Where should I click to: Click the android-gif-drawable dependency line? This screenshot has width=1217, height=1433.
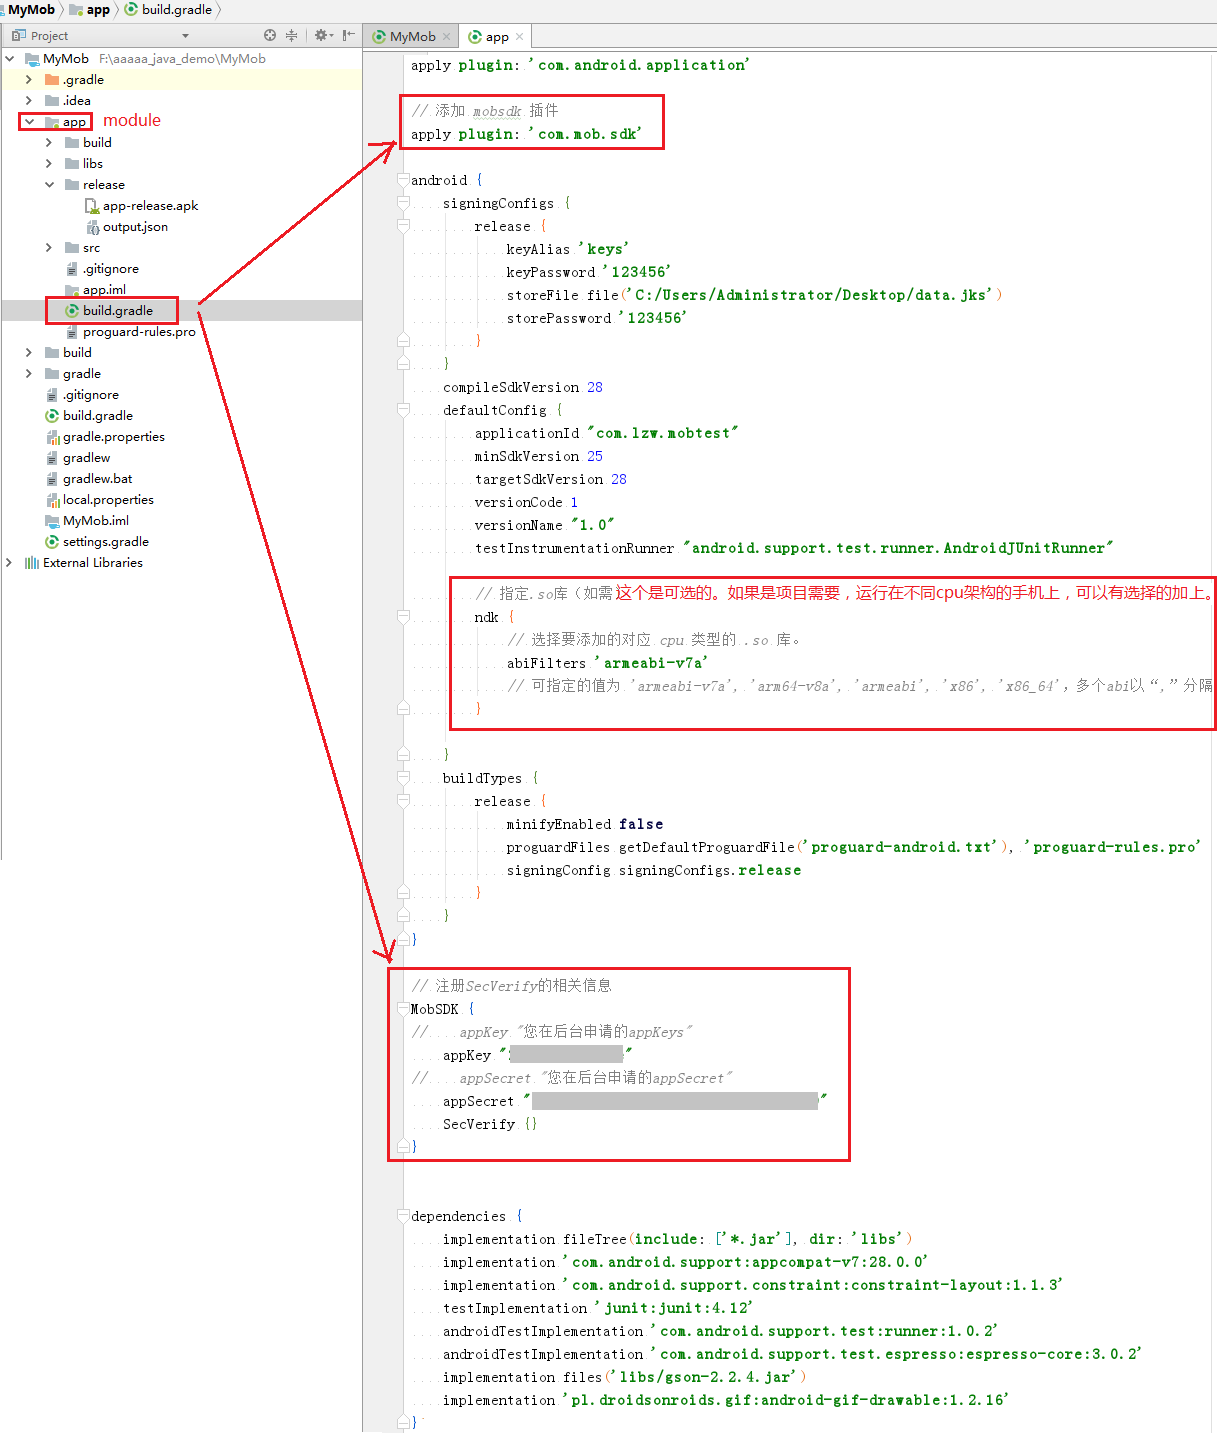pos(726,1400)
